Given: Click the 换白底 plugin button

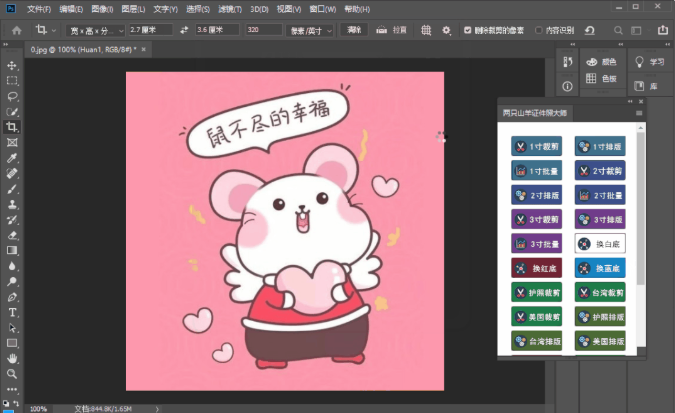Looking at the screenshot, I should coord(600,244).
